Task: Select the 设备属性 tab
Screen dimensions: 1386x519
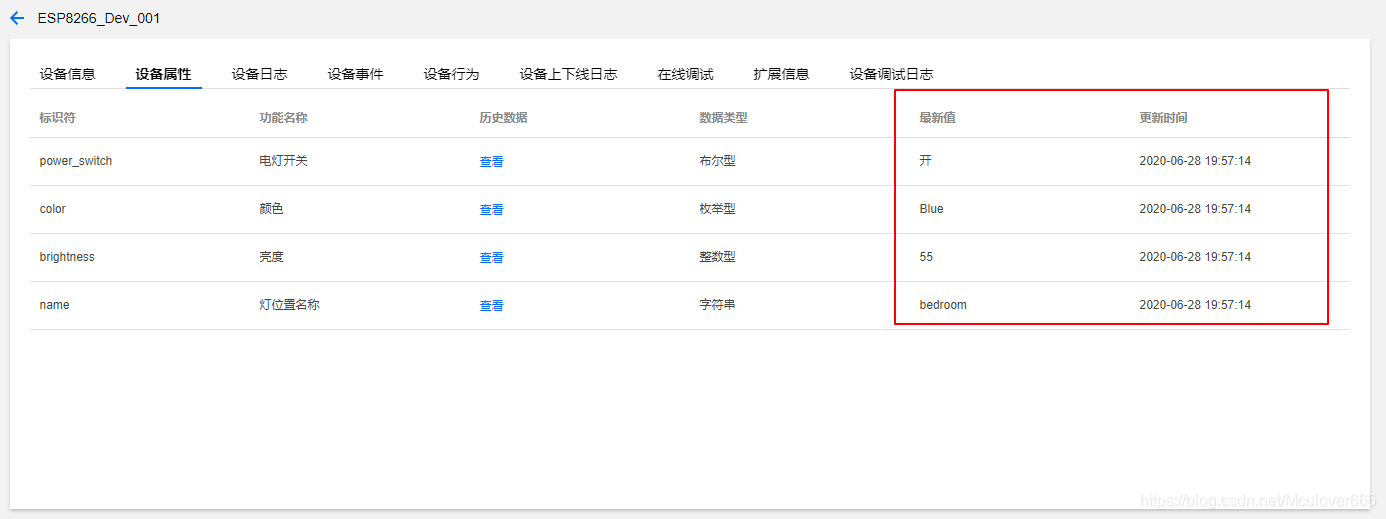Action: [163, 74]
